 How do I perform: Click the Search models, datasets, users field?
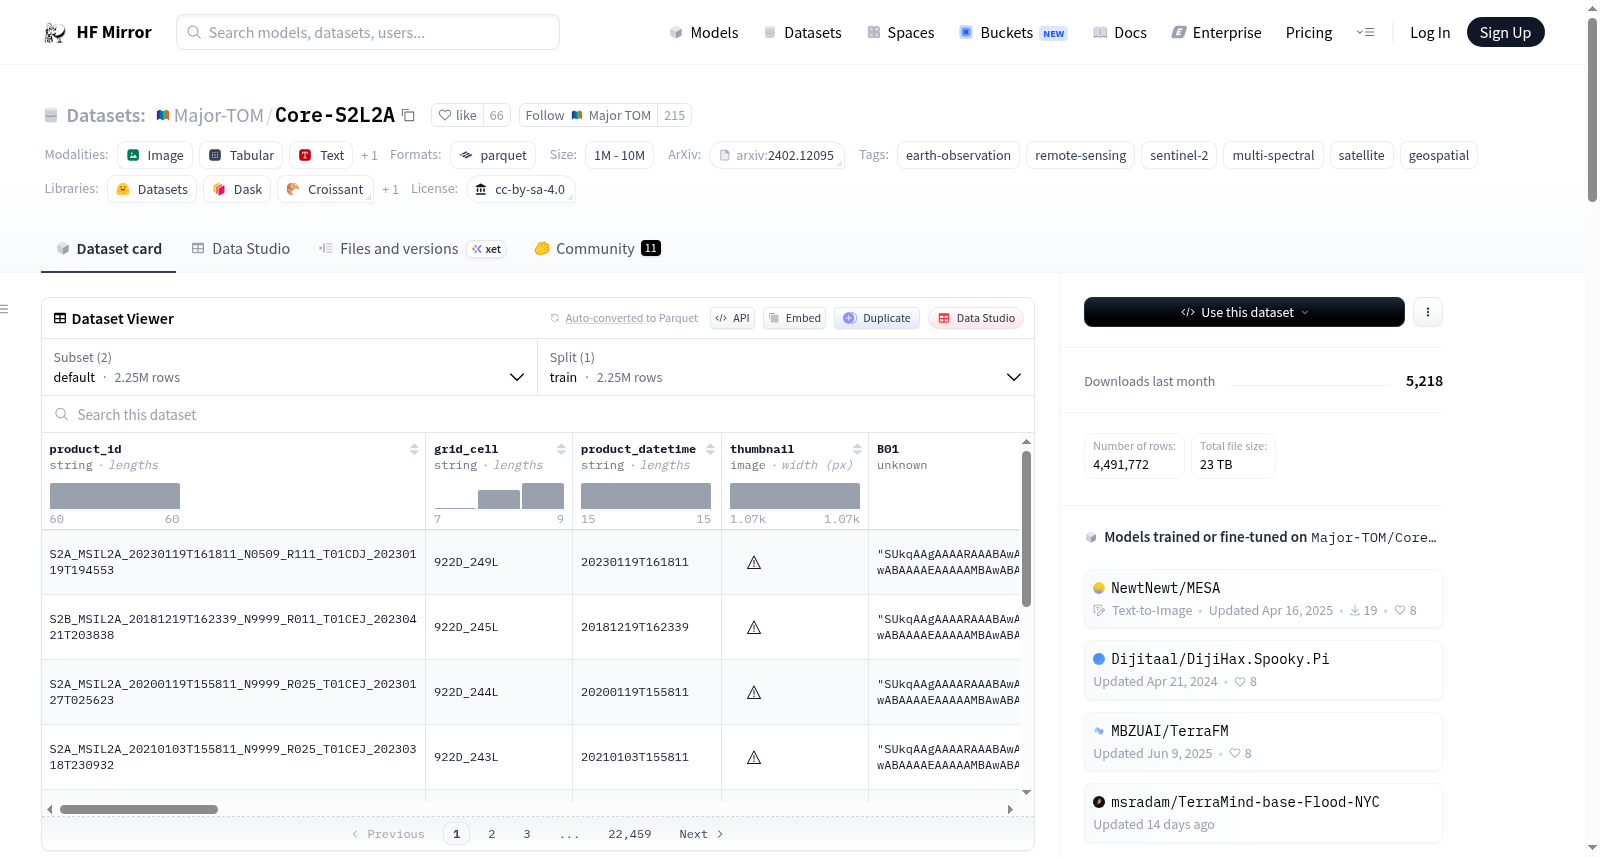(x=368, y=32)
